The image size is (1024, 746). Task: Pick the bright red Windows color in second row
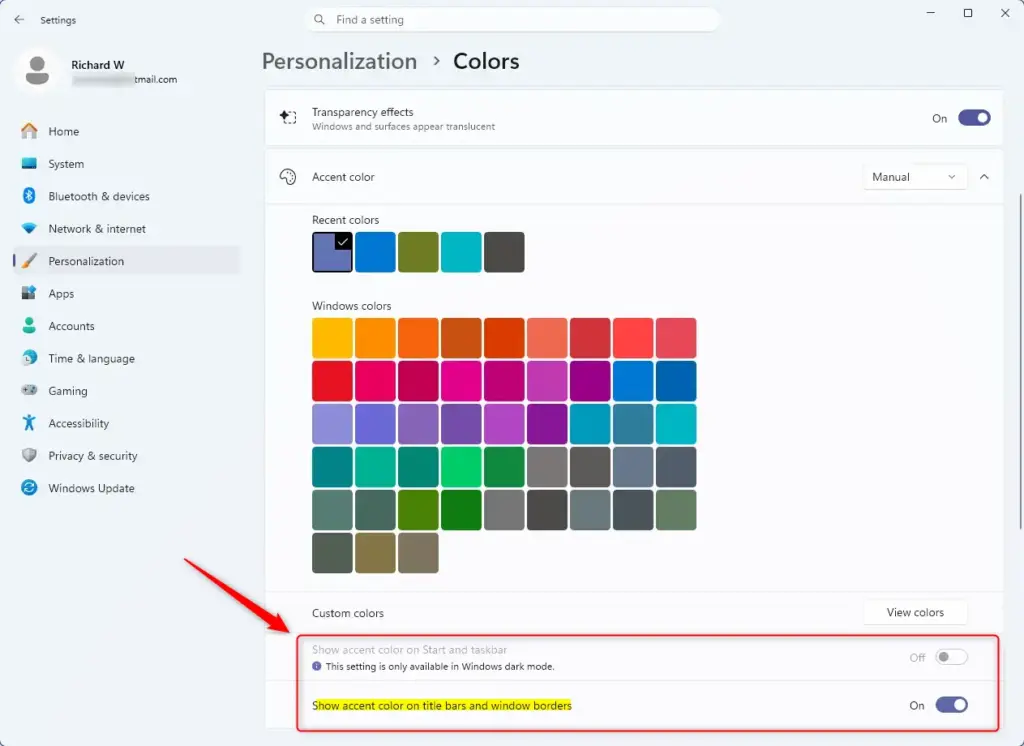(332, 381)
